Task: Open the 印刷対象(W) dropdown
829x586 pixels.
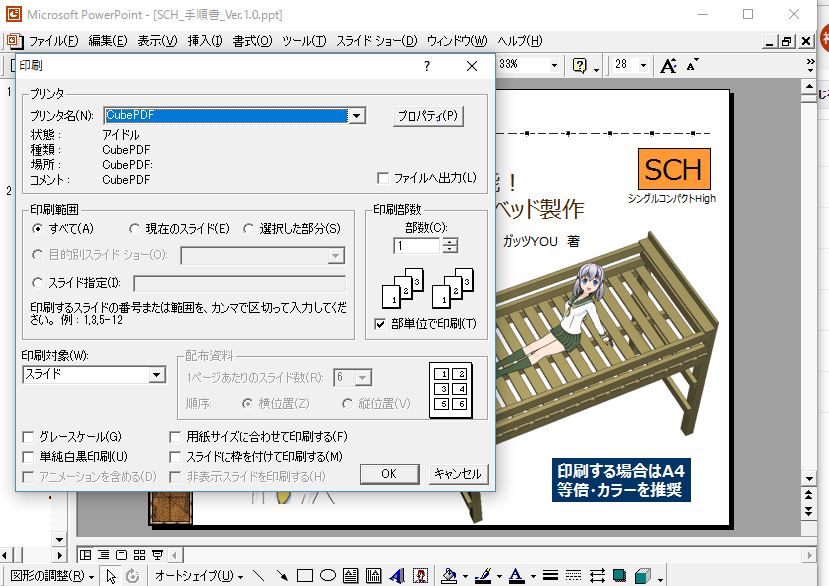Action: tap(156, 375)
